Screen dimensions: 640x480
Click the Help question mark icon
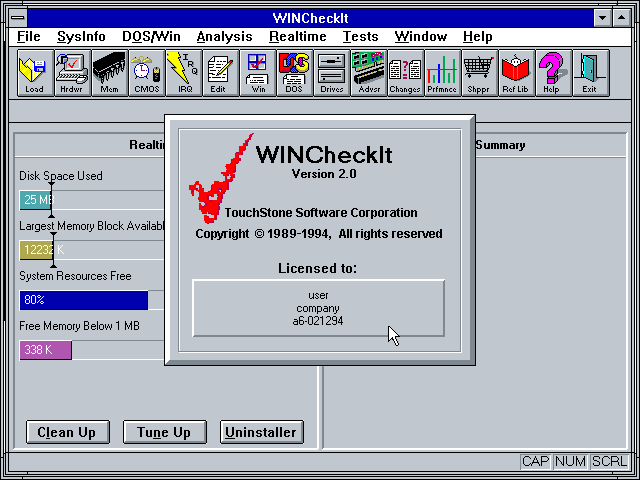tap(553, 73)
